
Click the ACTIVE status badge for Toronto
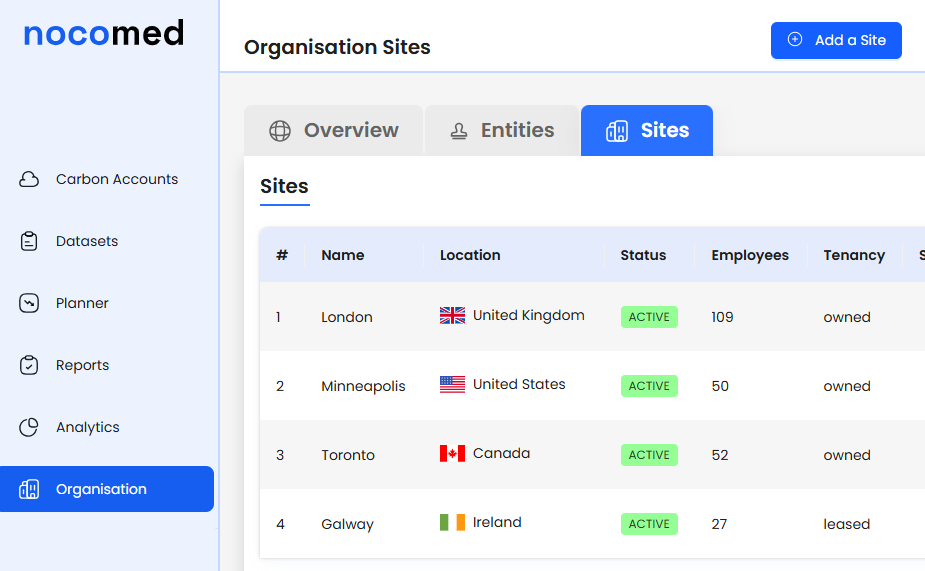click(649, 455)
